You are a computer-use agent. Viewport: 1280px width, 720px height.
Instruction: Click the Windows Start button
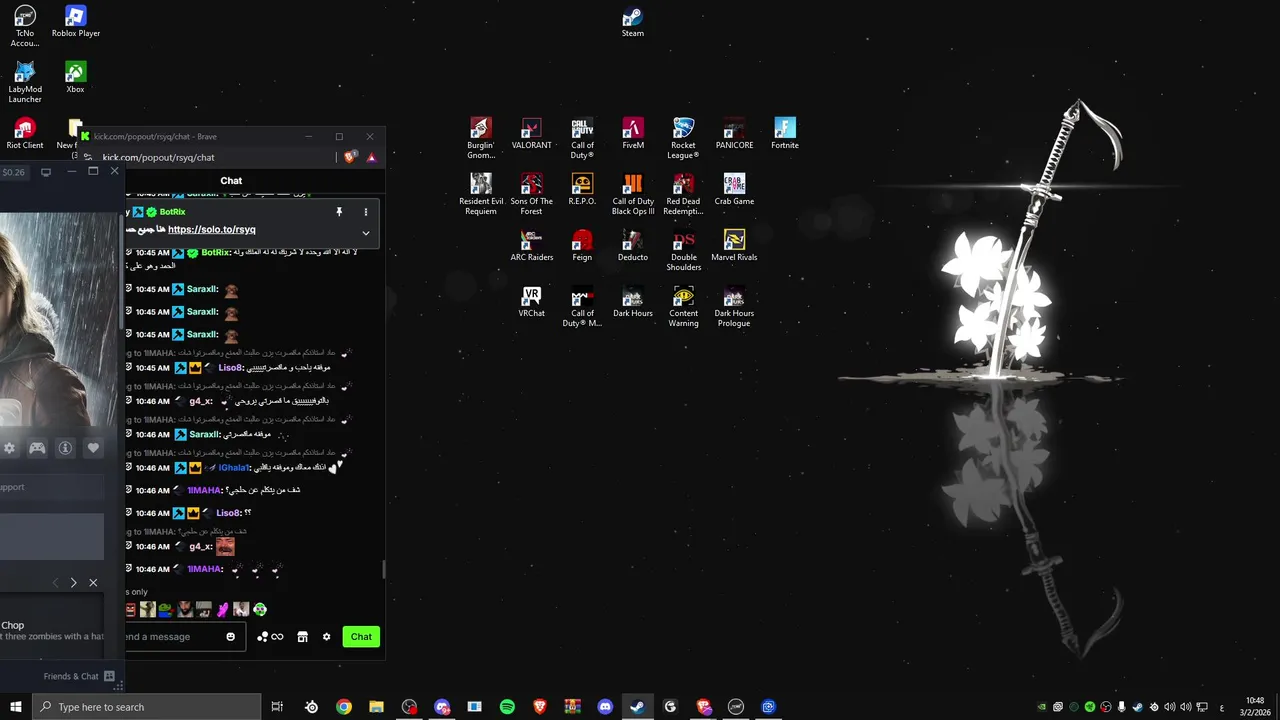(x=16, y=707)
